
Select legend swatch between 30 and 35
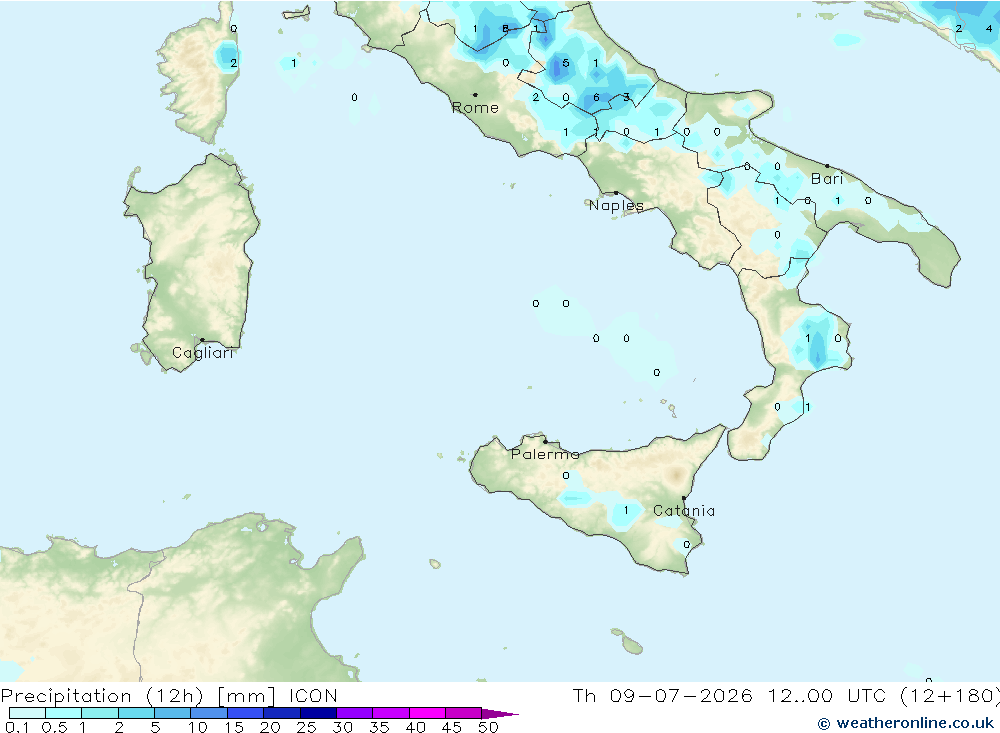pos(355,713)
